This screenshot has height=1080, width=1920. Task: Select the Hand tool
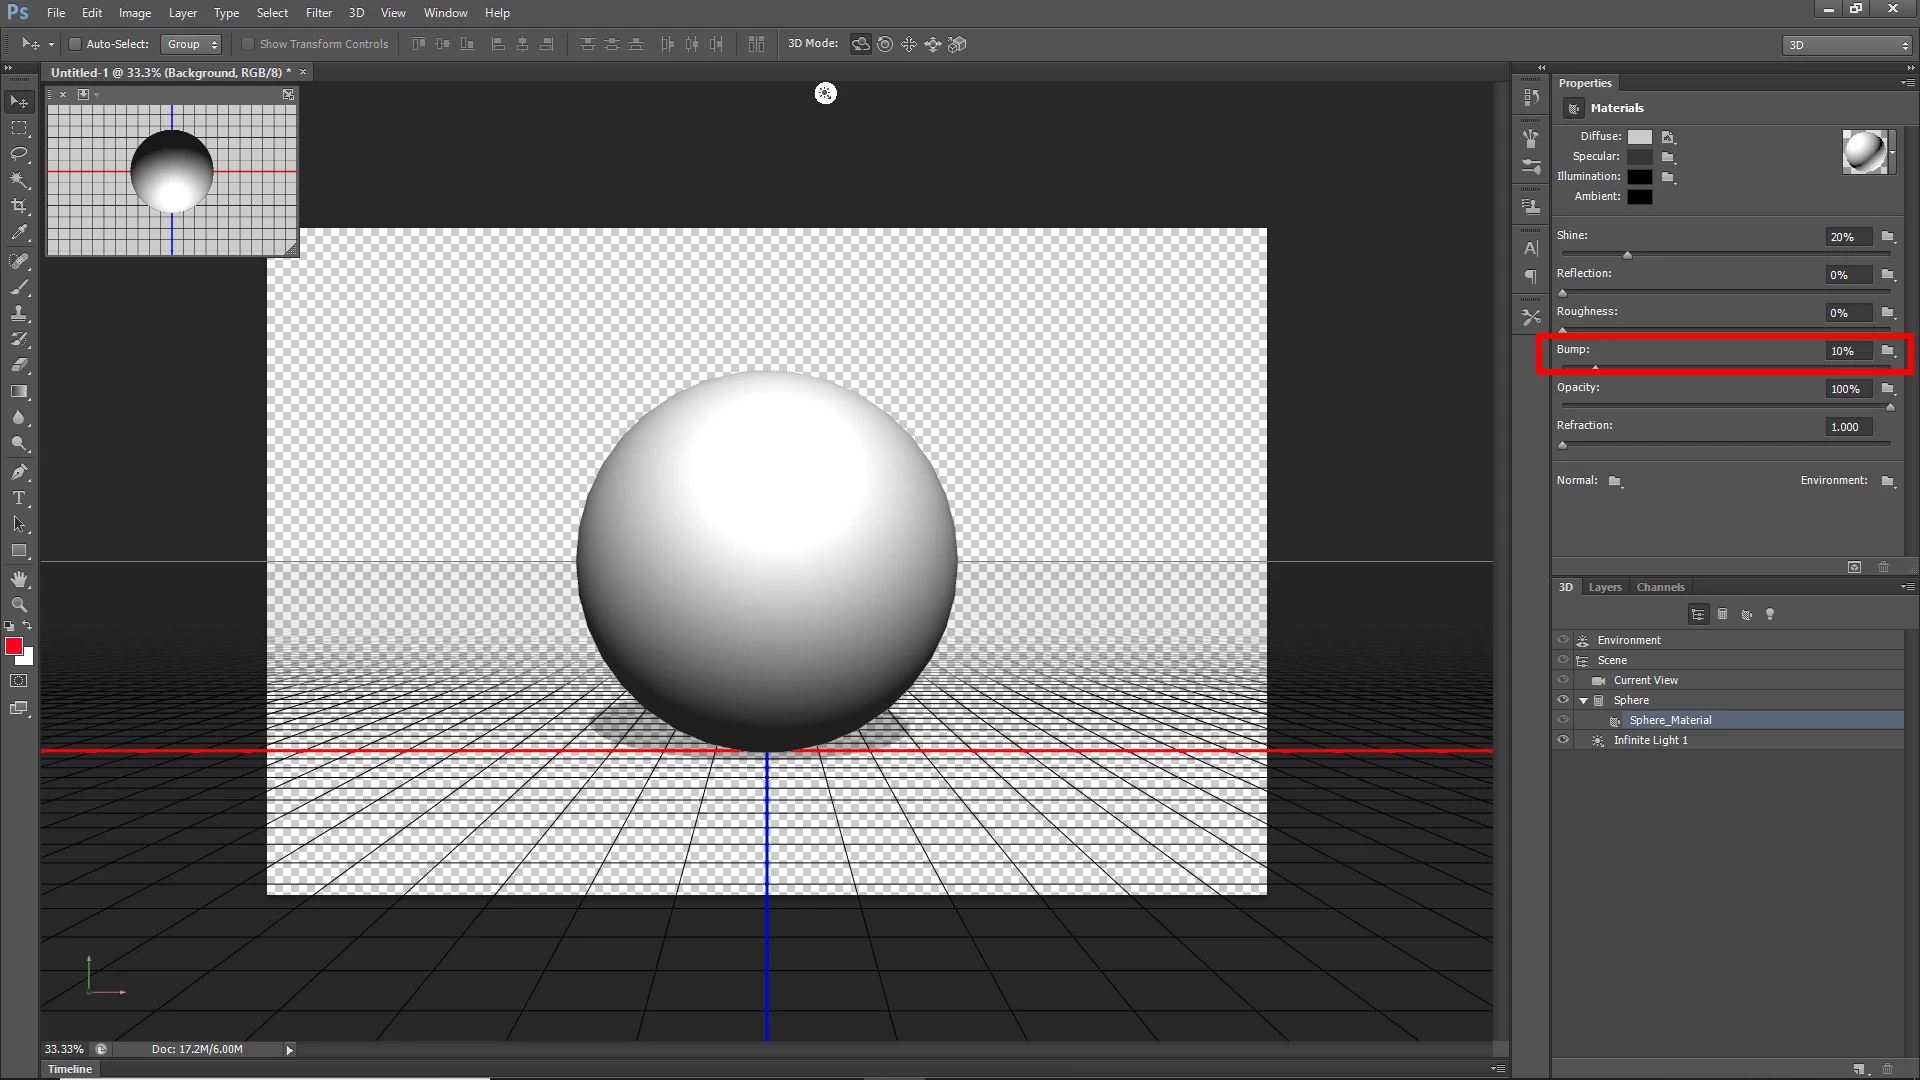tap(19, 580)
